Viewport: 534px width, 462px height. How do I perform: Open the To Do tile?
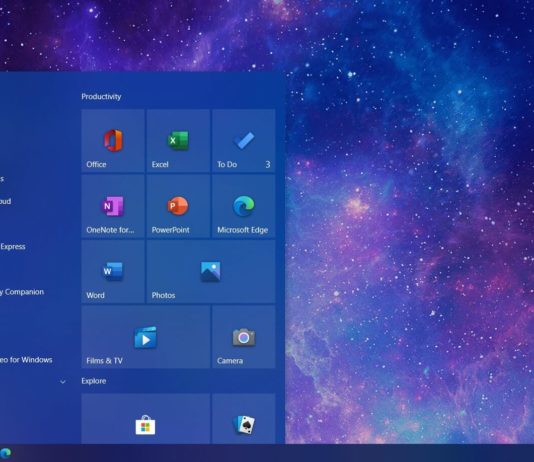click(244, 141)
